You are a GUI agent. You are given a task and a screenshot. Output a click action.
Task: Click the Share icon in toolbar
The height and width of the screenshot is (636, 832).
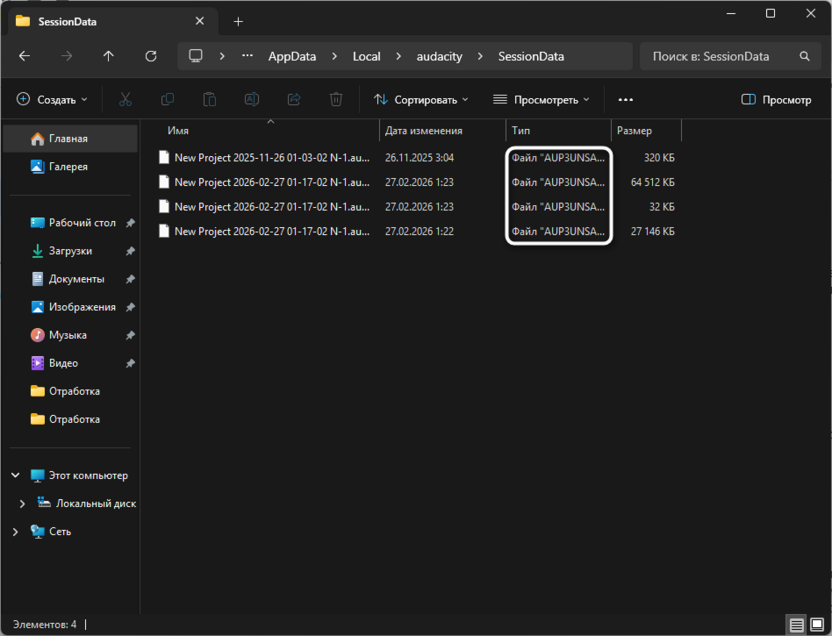click(x=294, y=99)
